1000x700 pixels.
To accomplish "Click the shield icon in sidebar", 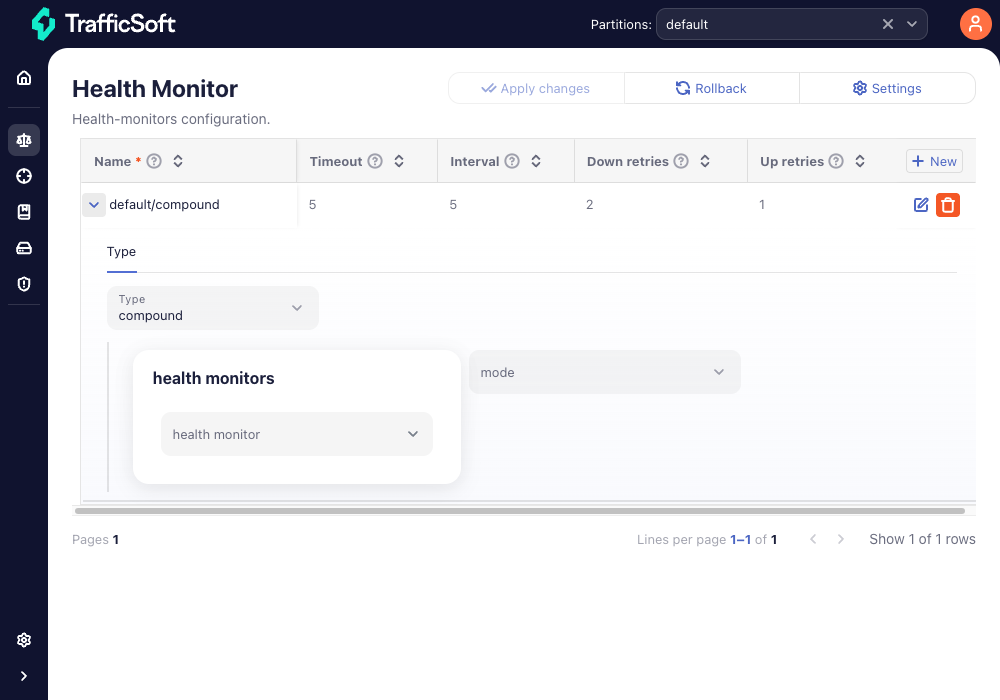I will pos(24,284).
